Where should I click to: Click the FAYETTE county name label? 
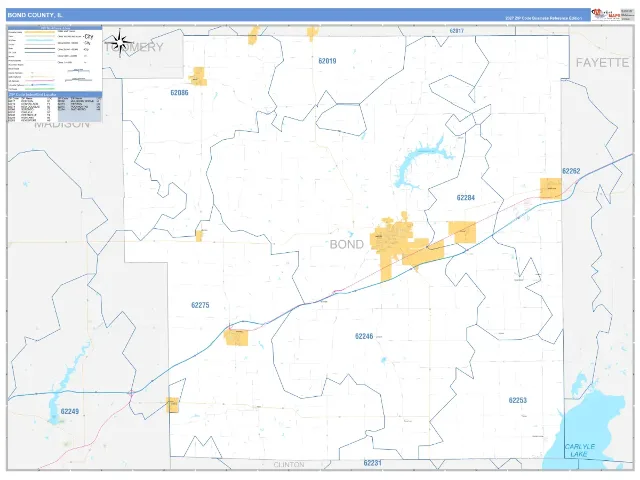pos(602,63)
